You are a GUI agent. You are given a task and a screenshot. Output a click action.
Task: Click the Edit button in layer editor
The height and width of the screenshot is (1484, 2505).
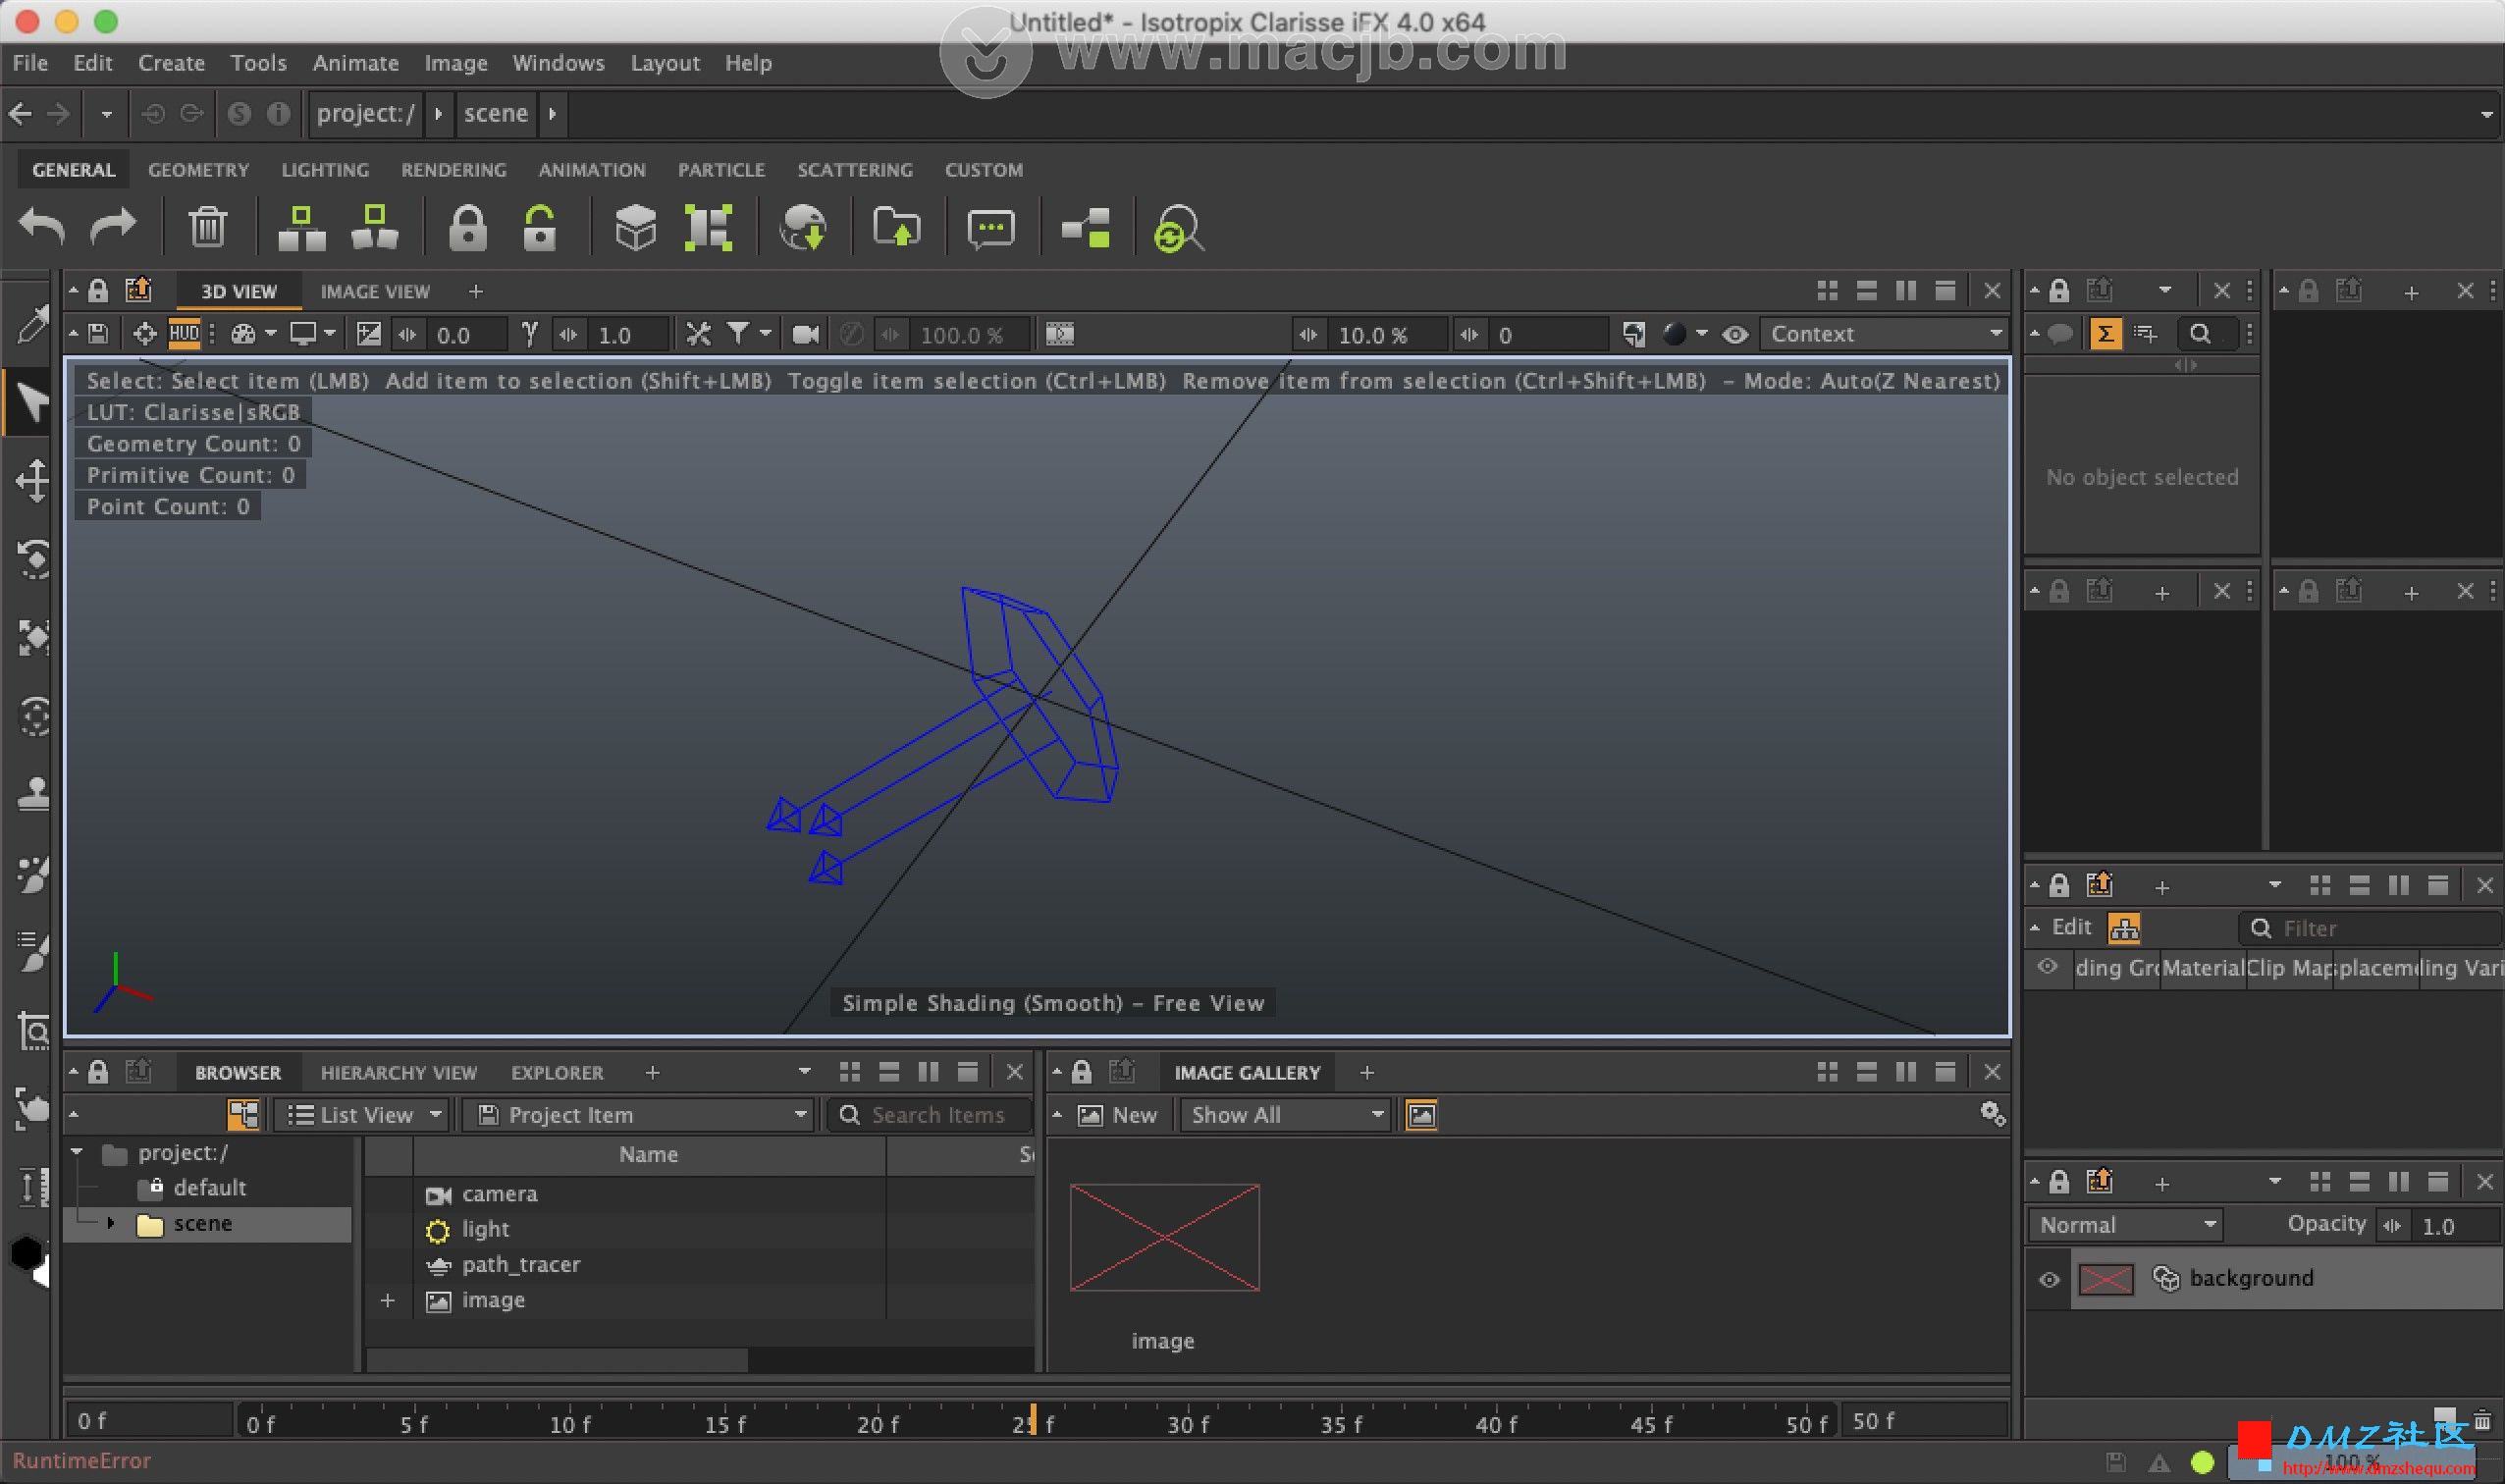pos(2071,927)
